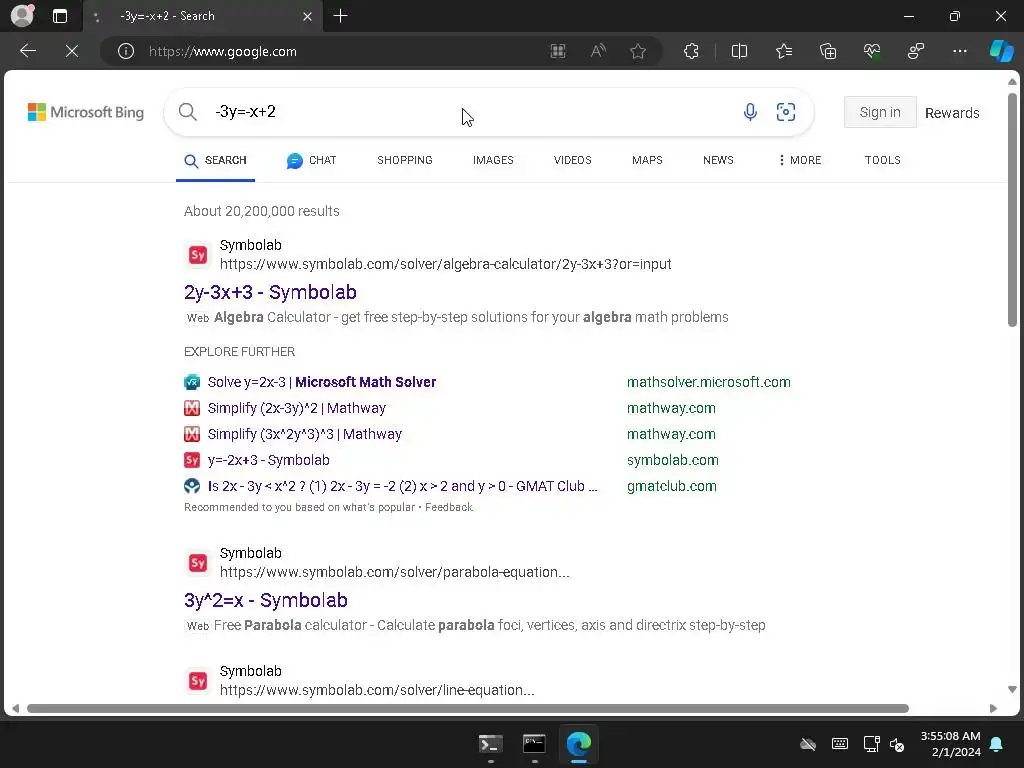Click the symbolab line-equation URL
Screen dimensions: 1024x768
click(x=377, y=691)
